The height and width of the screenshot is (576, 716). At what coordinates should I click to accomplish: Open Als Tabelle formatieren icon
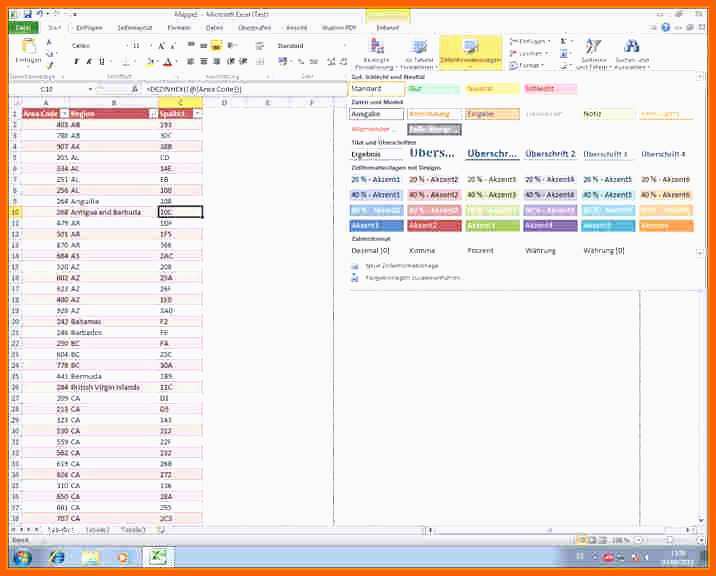click(x=419, y=47)
